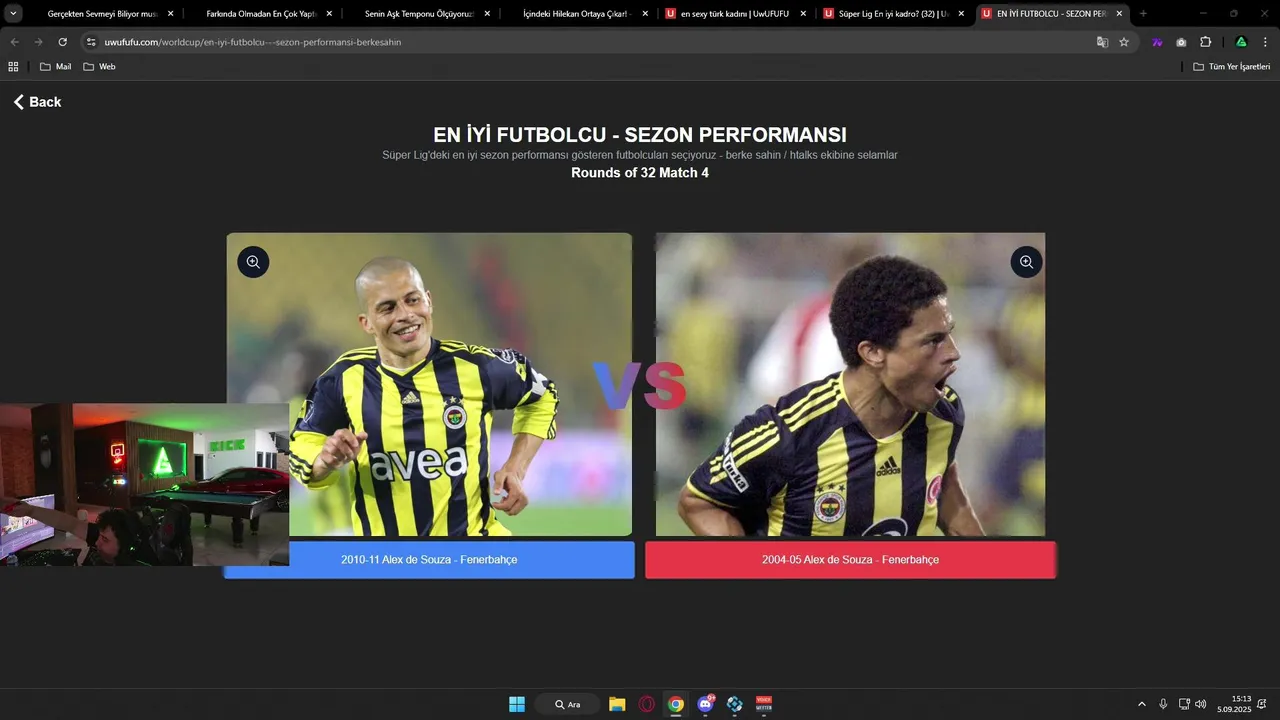Click the Ara taskbar search box
This screenshot has width=1280, height=720.
567,704
